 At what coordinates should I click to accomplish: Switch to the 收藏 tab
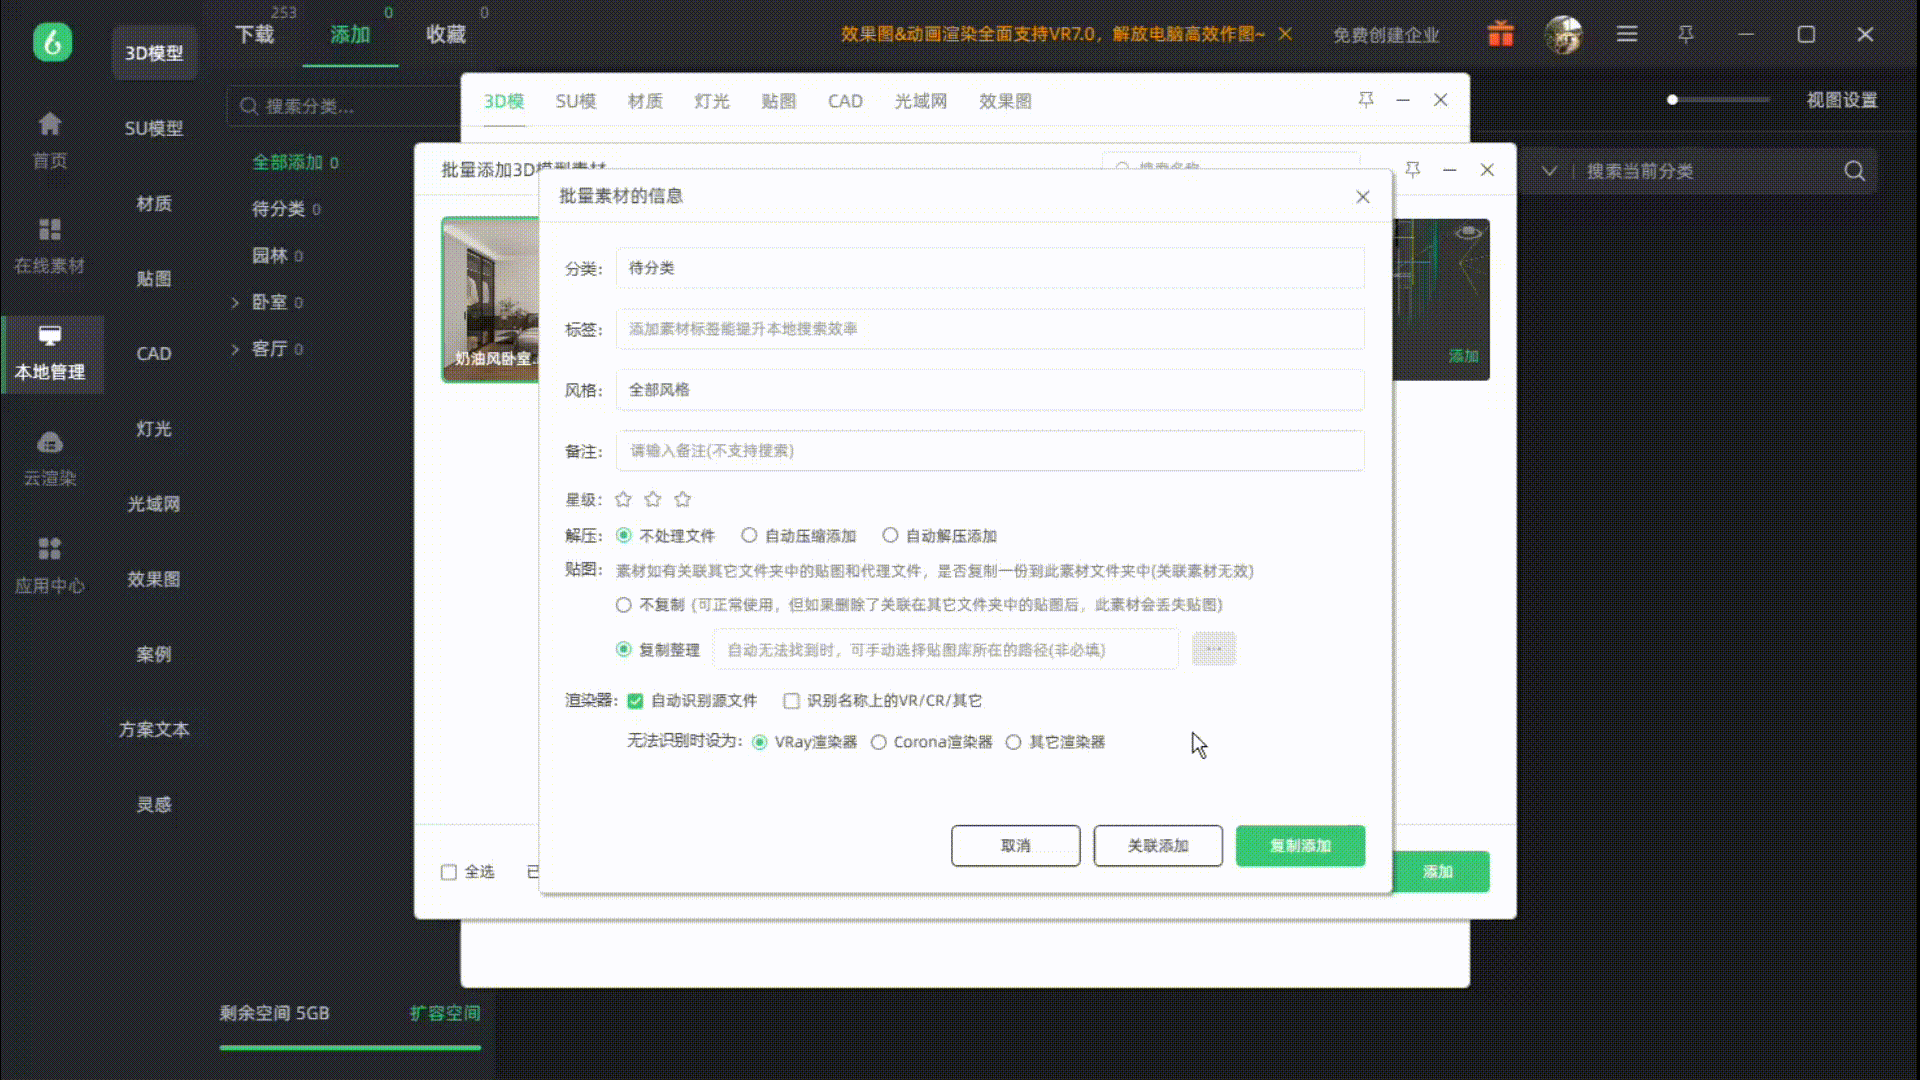[446, 34]
